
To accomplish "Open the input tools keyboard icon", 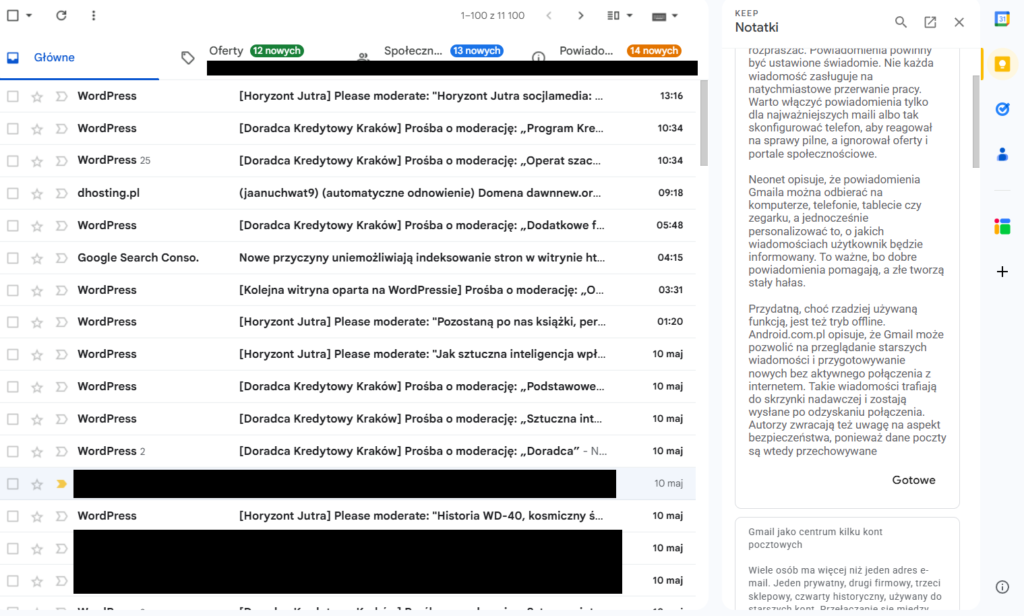I will (x=659, y=16).
